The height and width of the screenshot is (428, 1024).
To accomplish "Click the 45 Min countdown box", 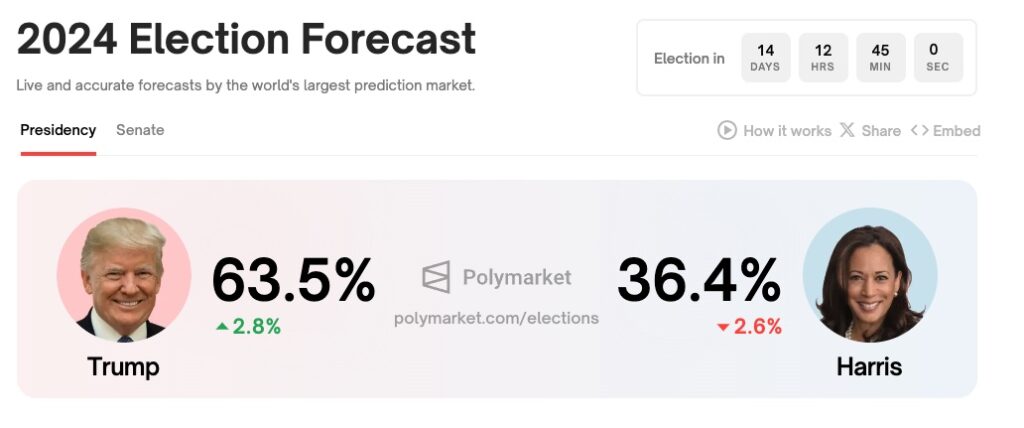I will coord(881,58).
